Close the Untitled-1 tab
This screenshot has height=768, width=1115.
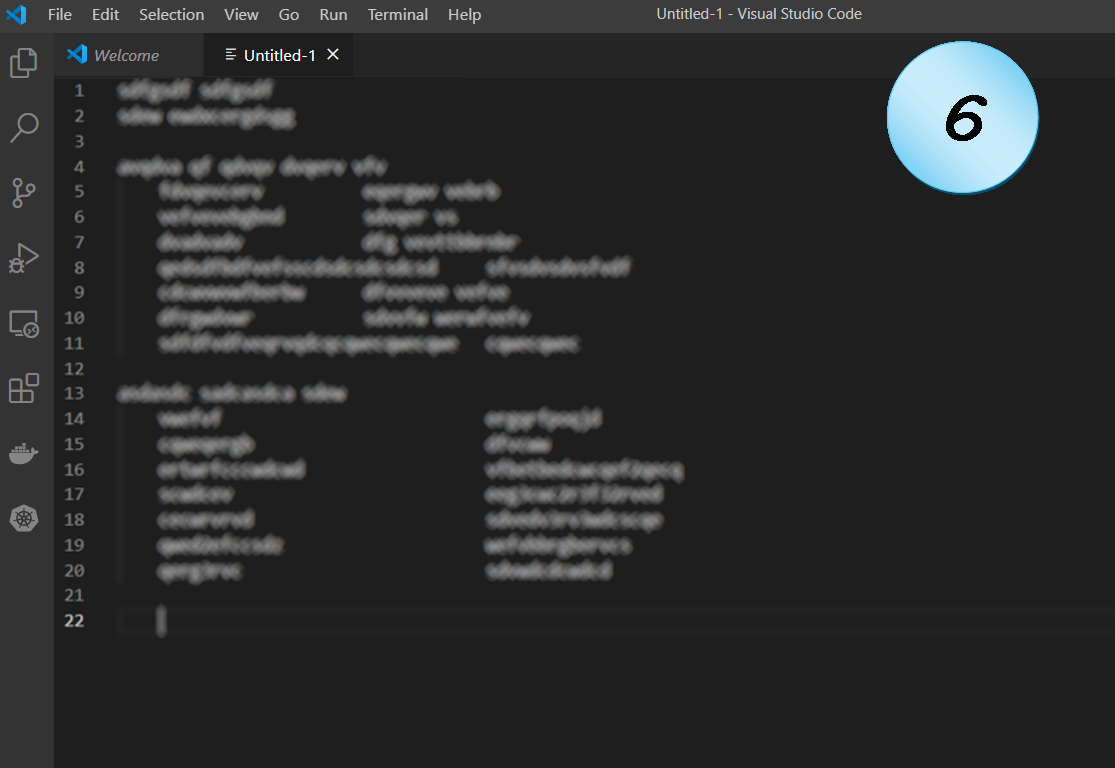[x=333, y=55]
